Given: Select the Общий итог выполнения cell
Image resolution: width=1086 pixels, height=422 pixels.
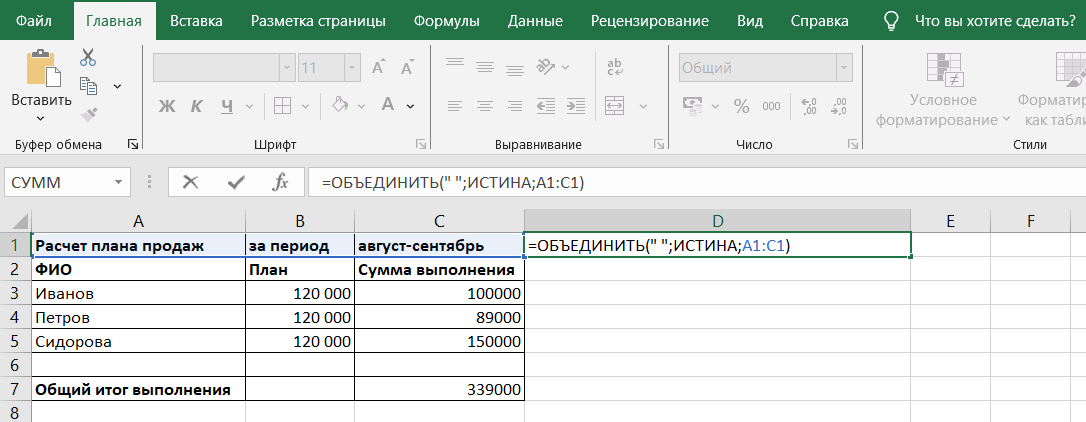Looking at the screenshot, I should [139, 389].
